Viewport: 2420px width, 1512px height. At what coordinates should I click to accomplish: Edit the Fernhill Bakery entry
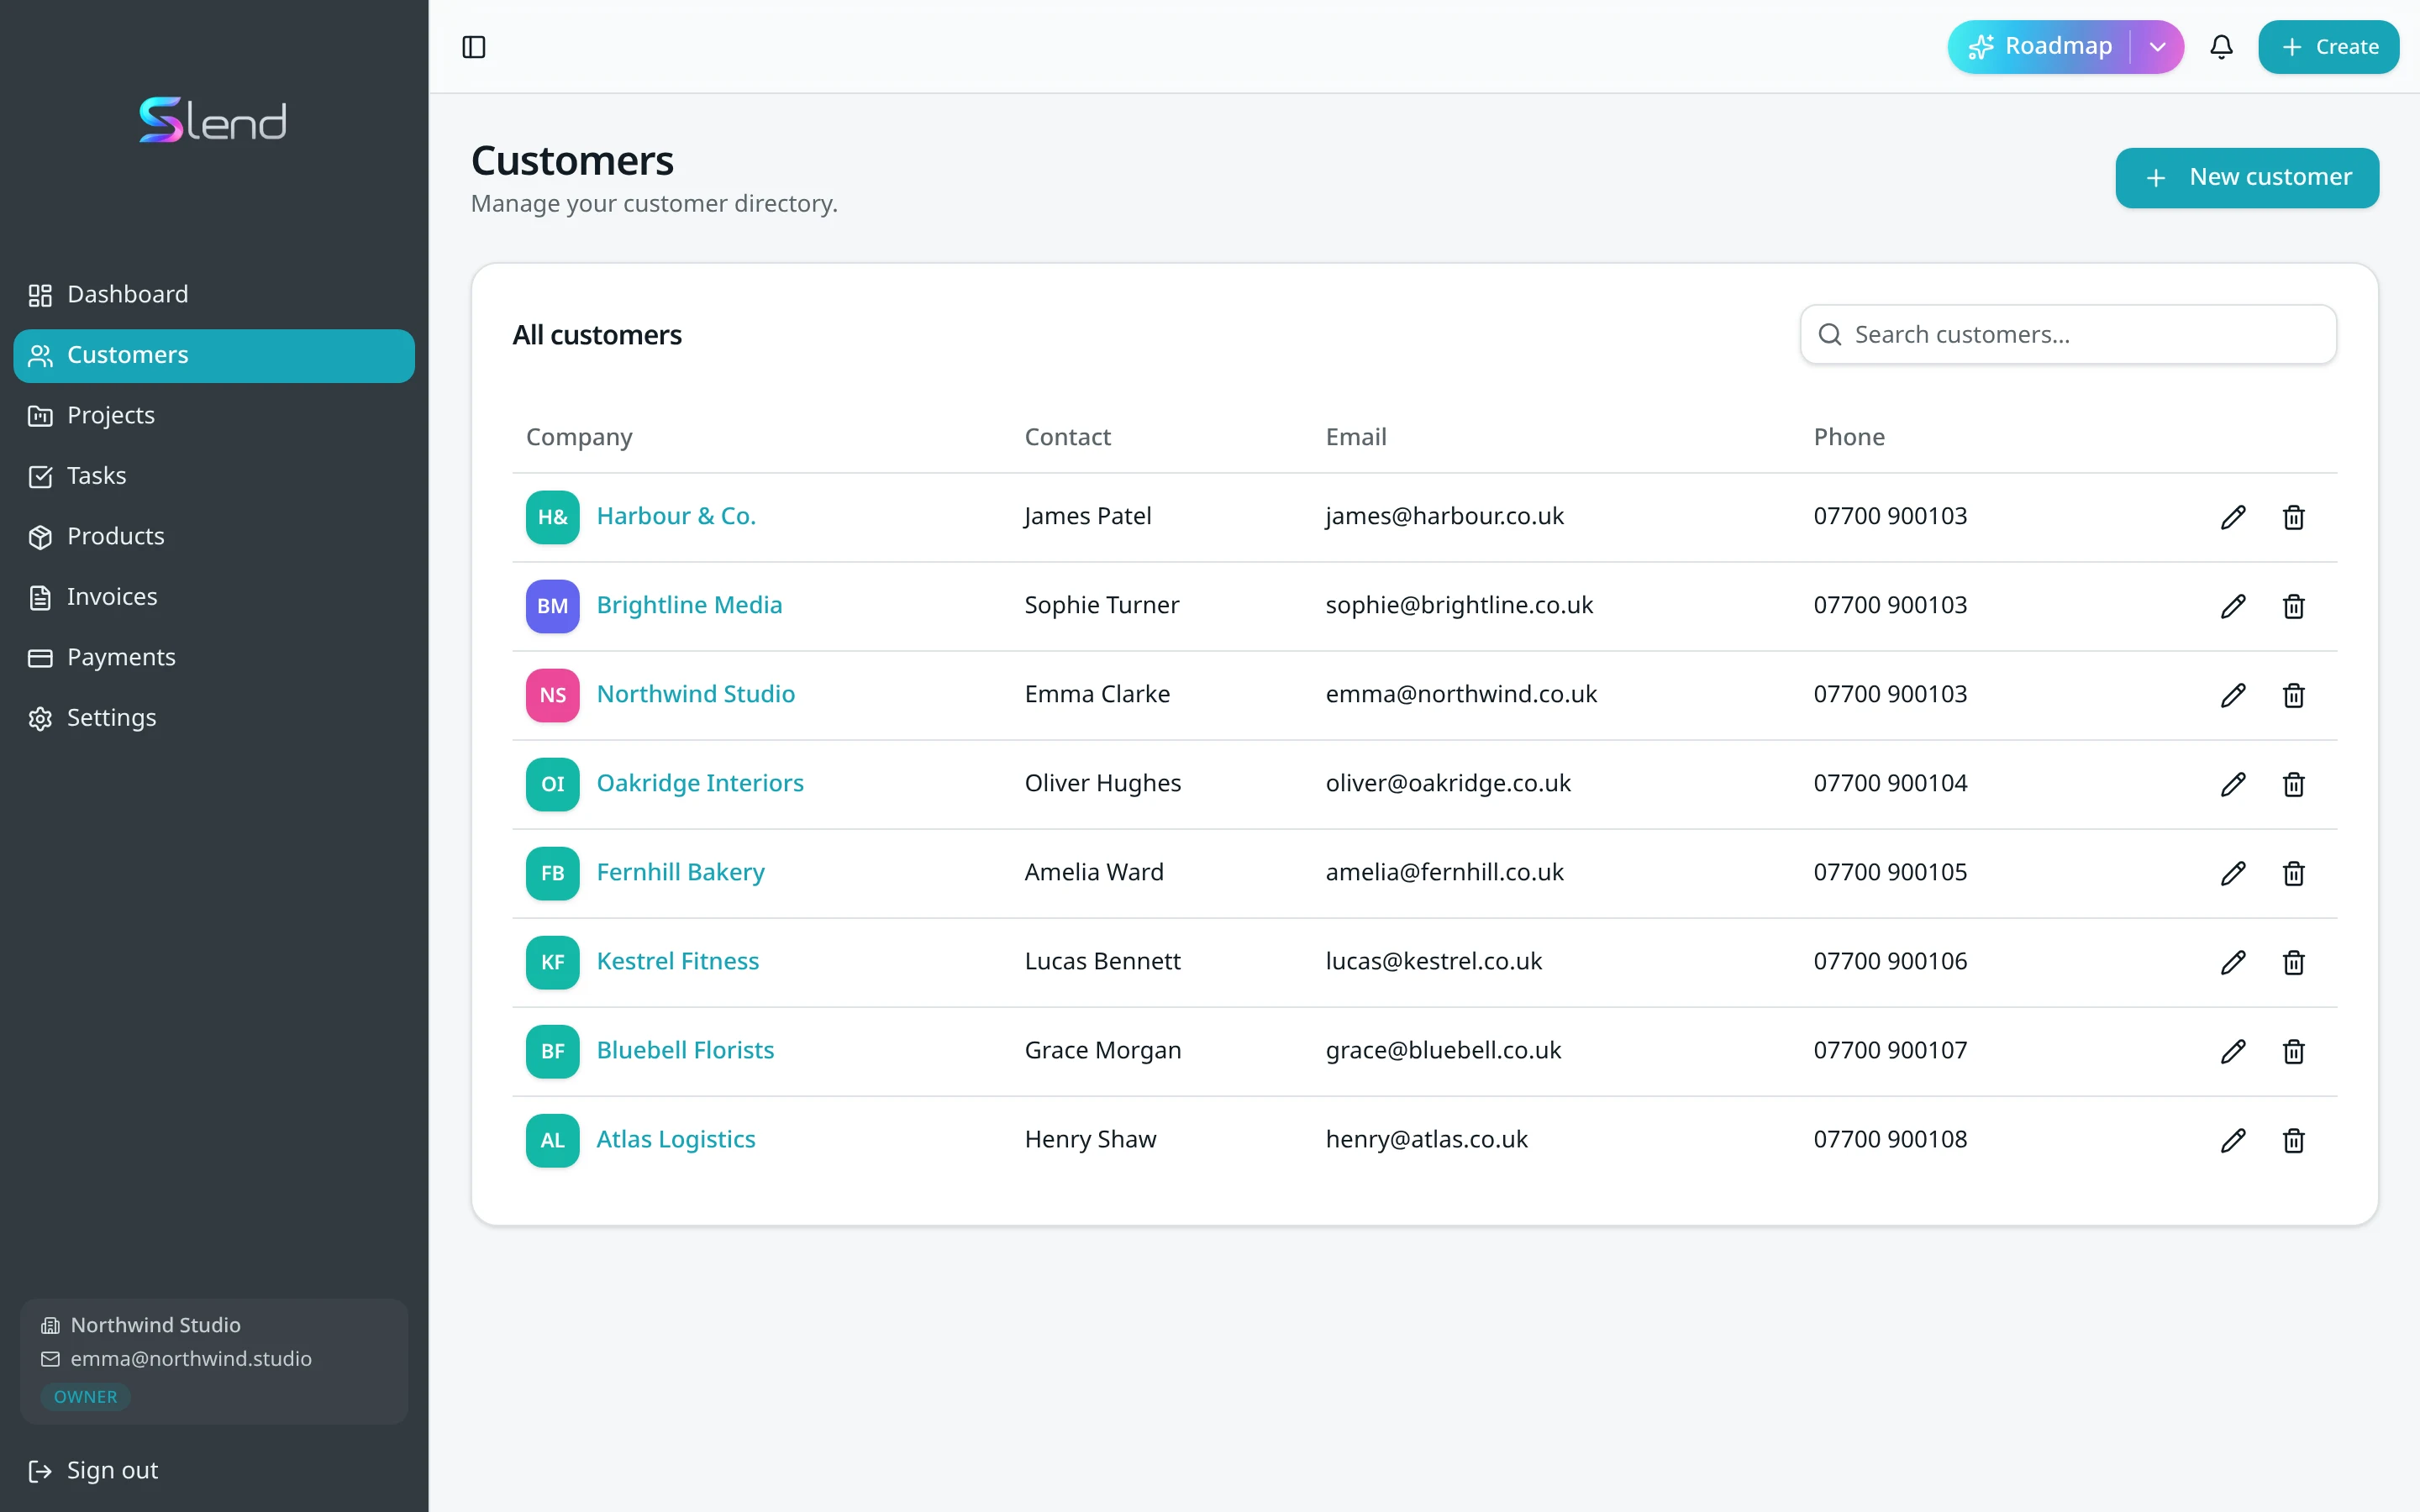point(2233,873)
